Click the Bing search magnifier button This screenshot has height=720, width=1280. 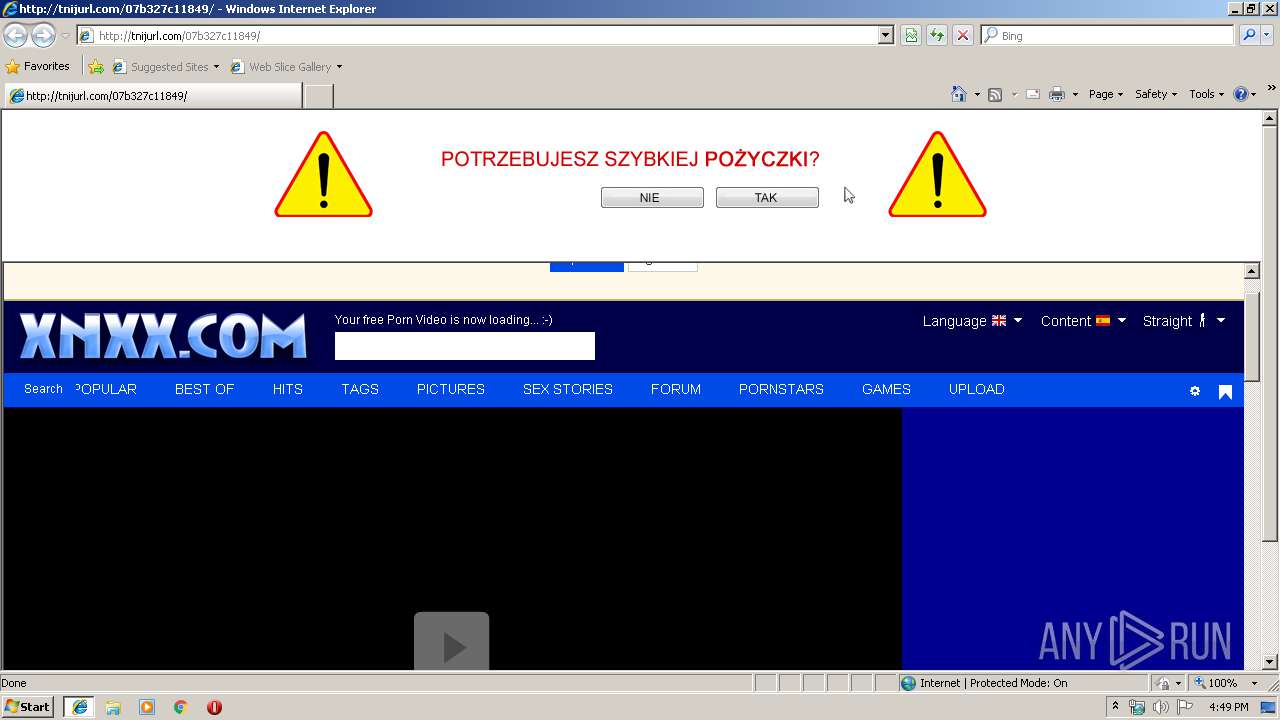click(1248, 35)
